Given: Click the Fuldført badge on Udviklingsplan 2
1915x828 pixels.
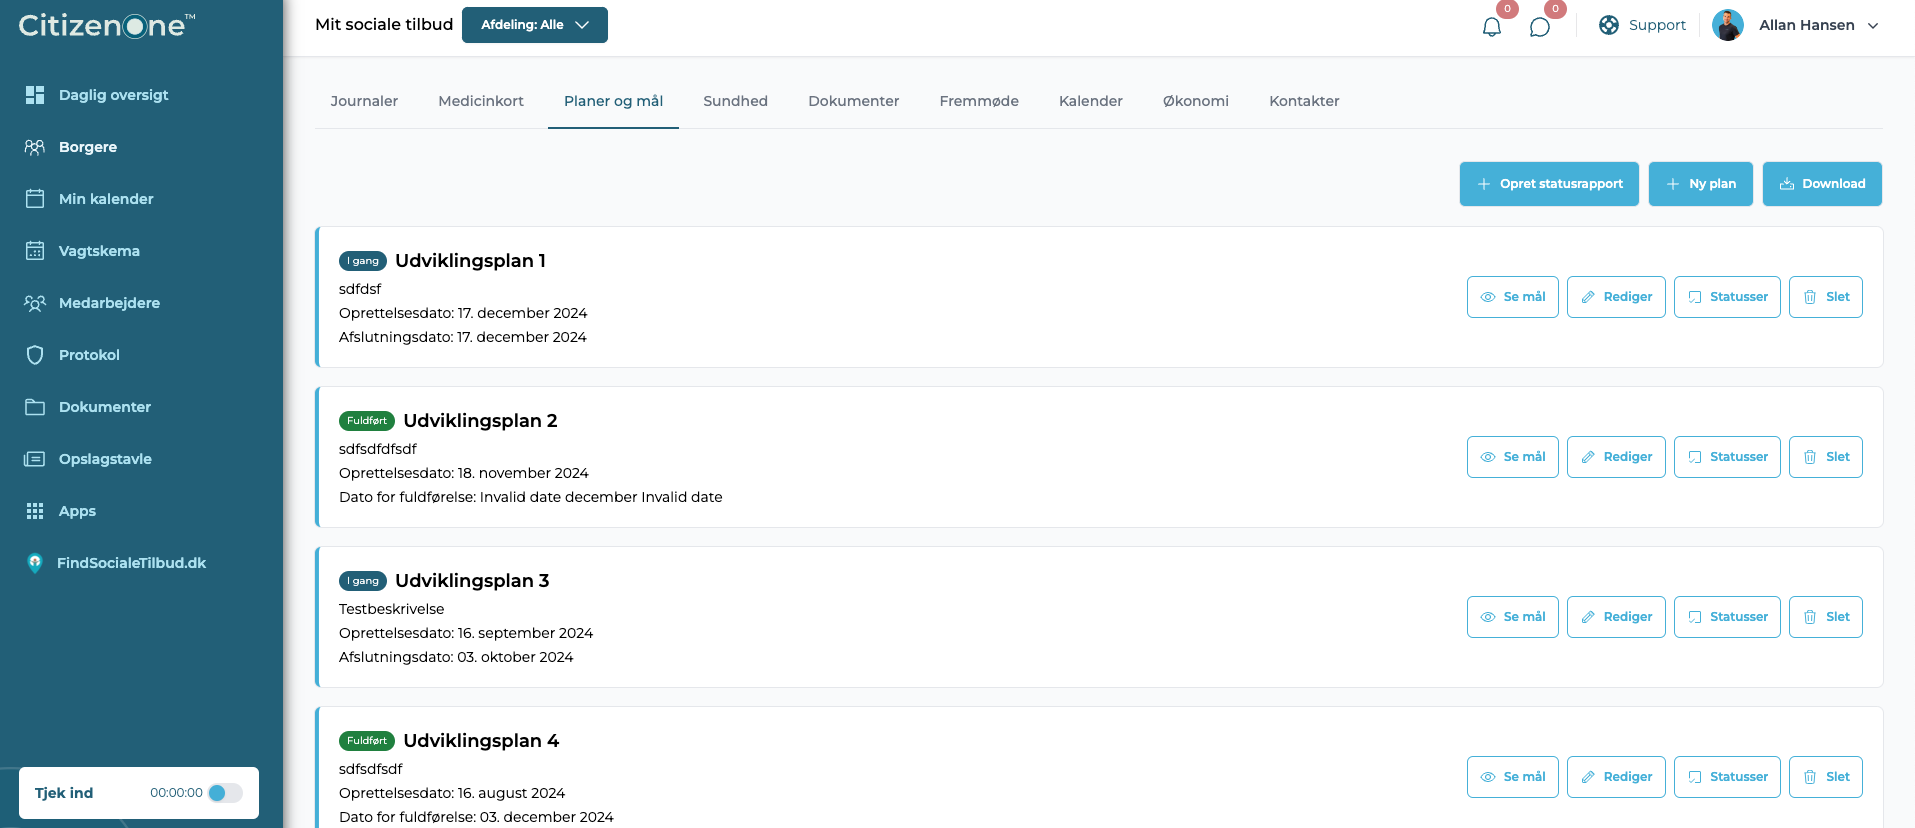Looking at the screenshot, I should 367,421.
